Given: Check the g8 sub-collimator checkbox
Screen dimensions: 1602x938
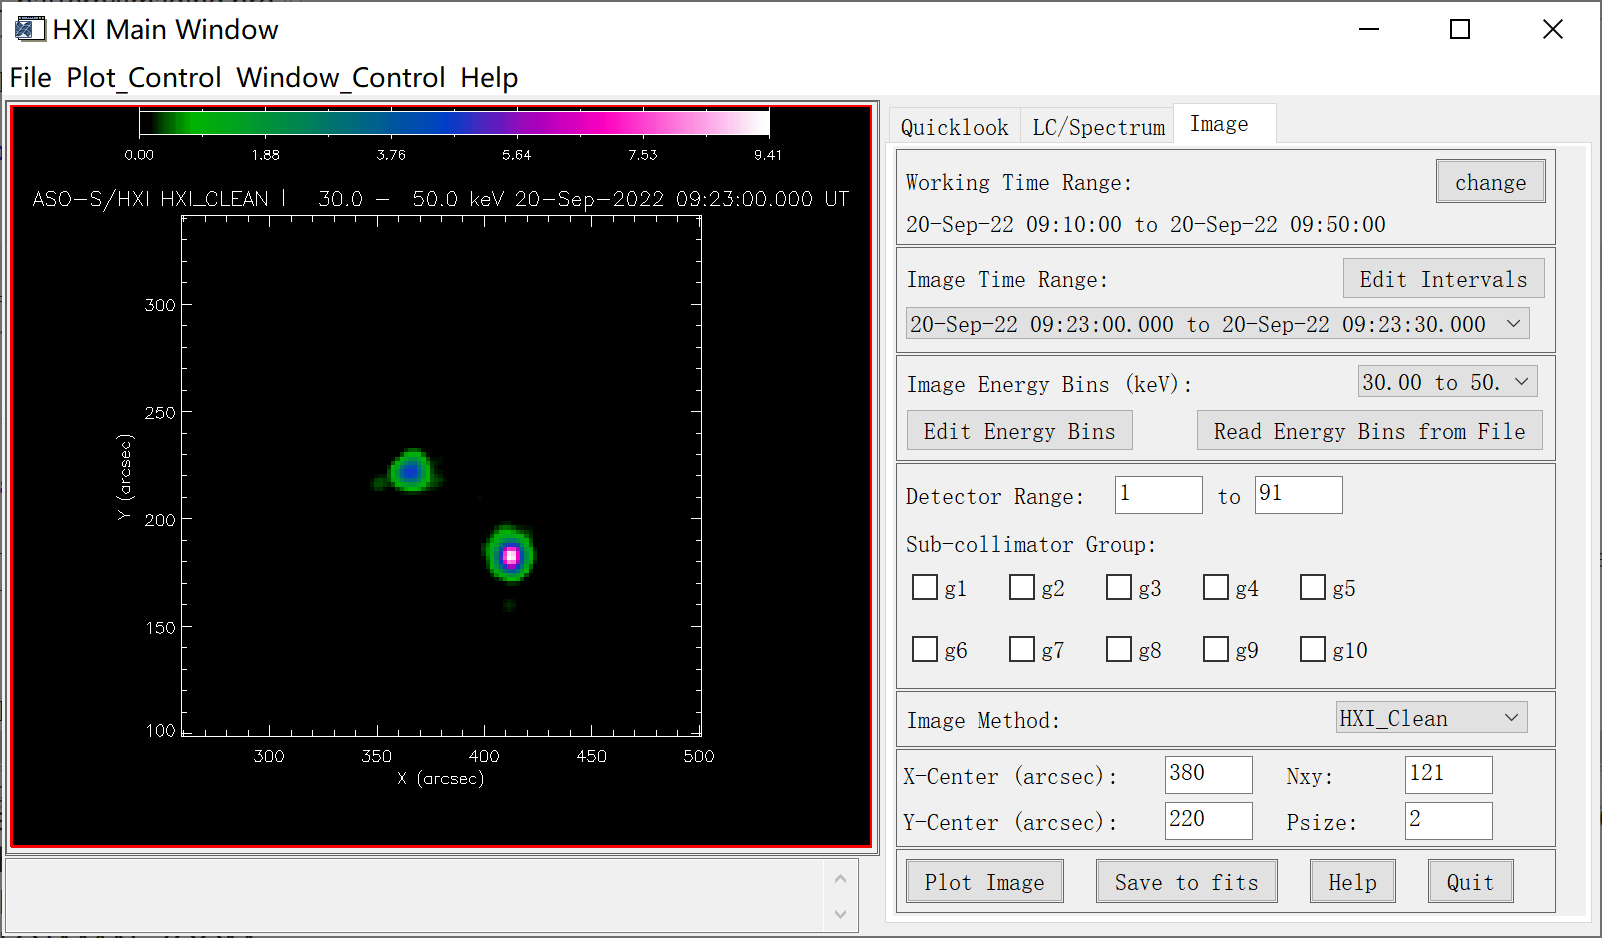Looking at the screenshot, I should click(1119, 649).
